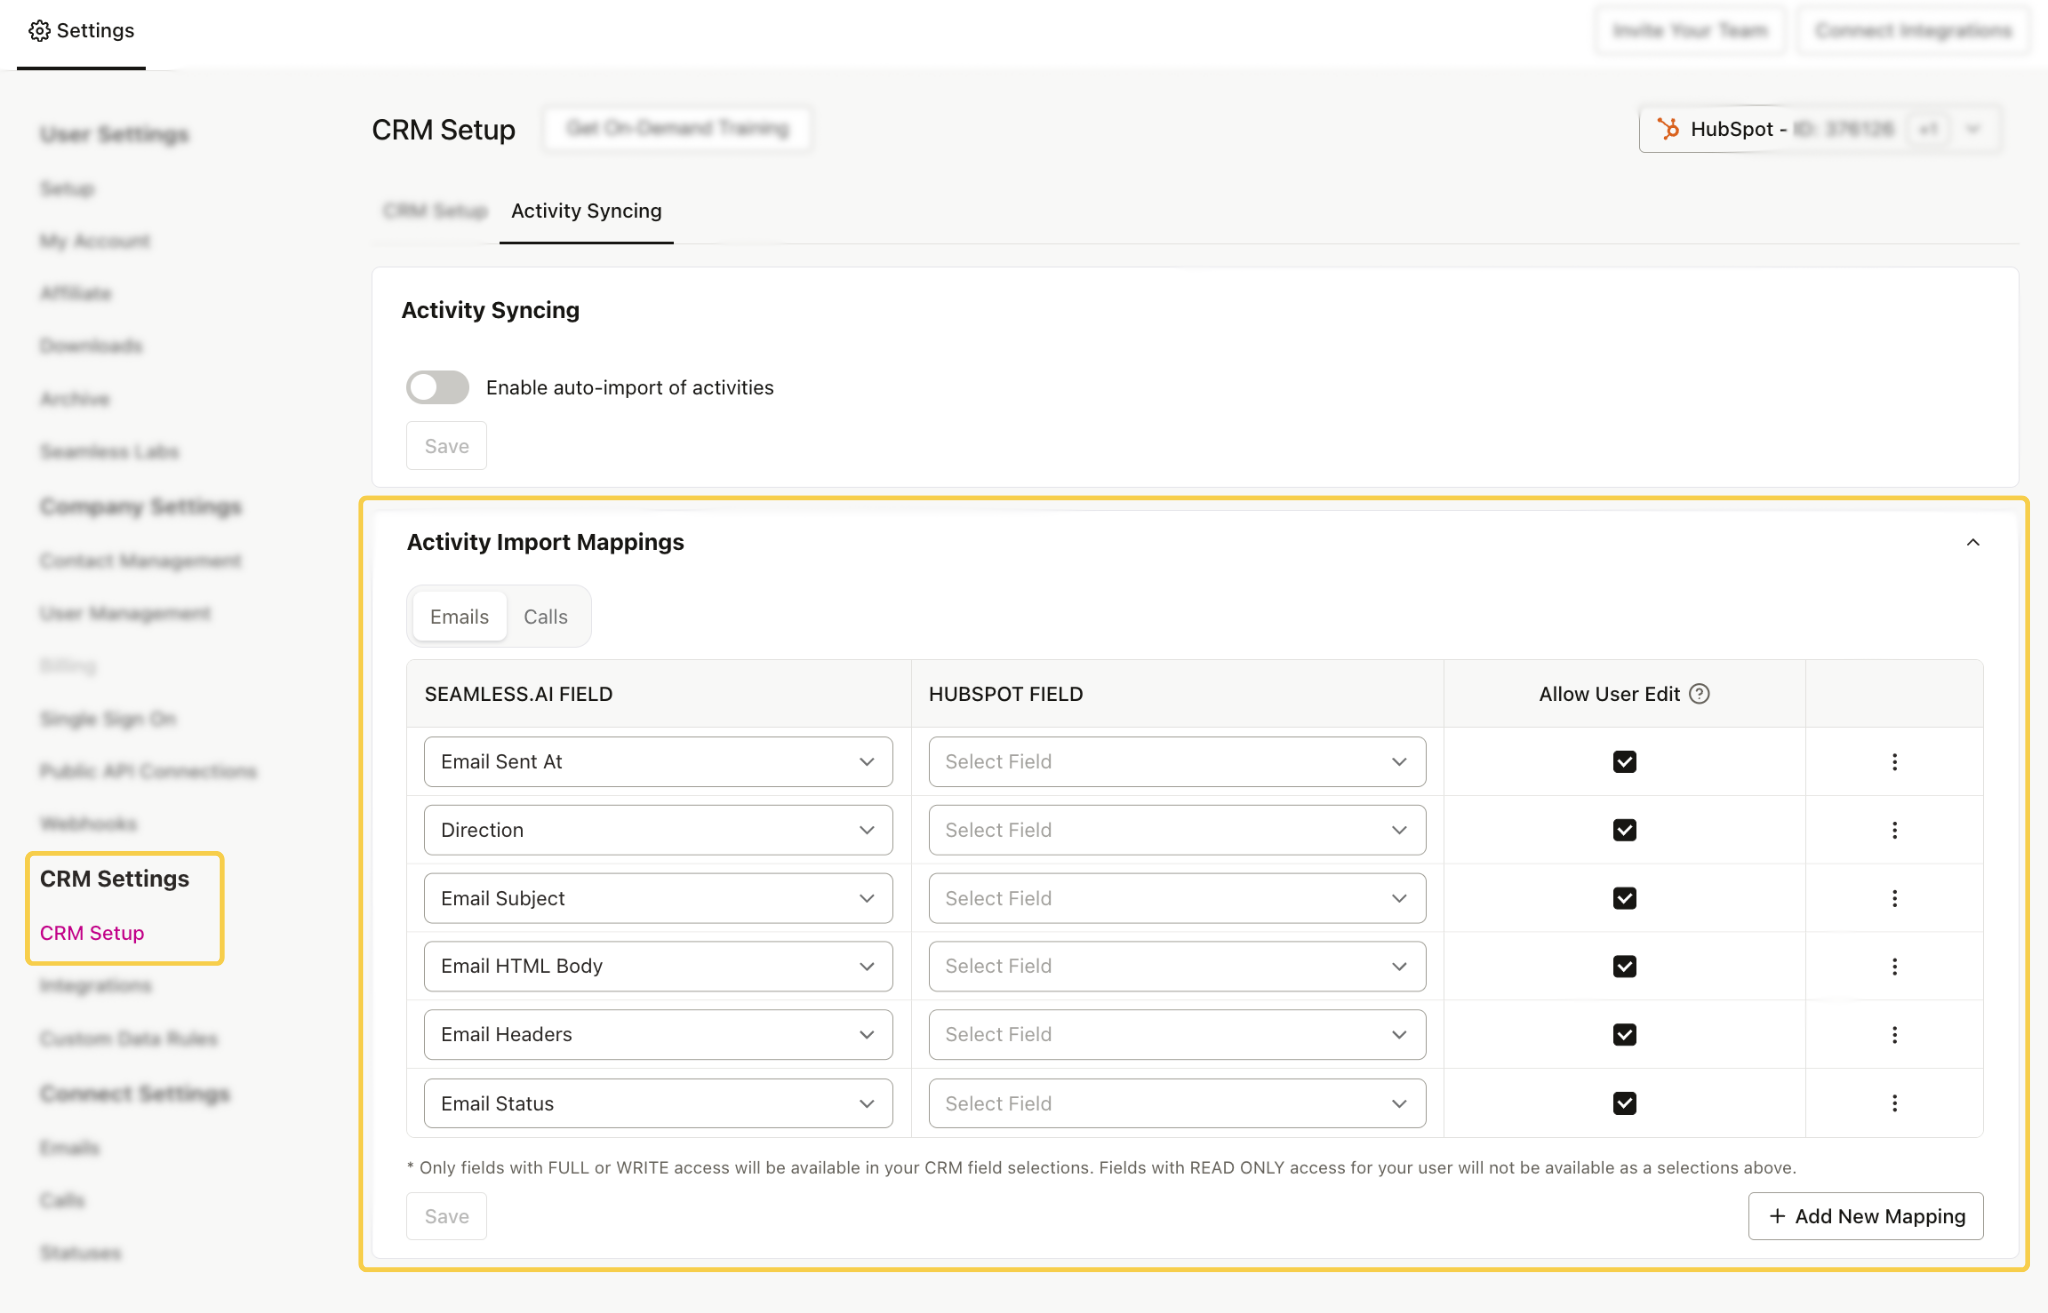Select the Calls mappings tab
The height and width of the screenshot is (1313, 2048).
click(545, 617)
